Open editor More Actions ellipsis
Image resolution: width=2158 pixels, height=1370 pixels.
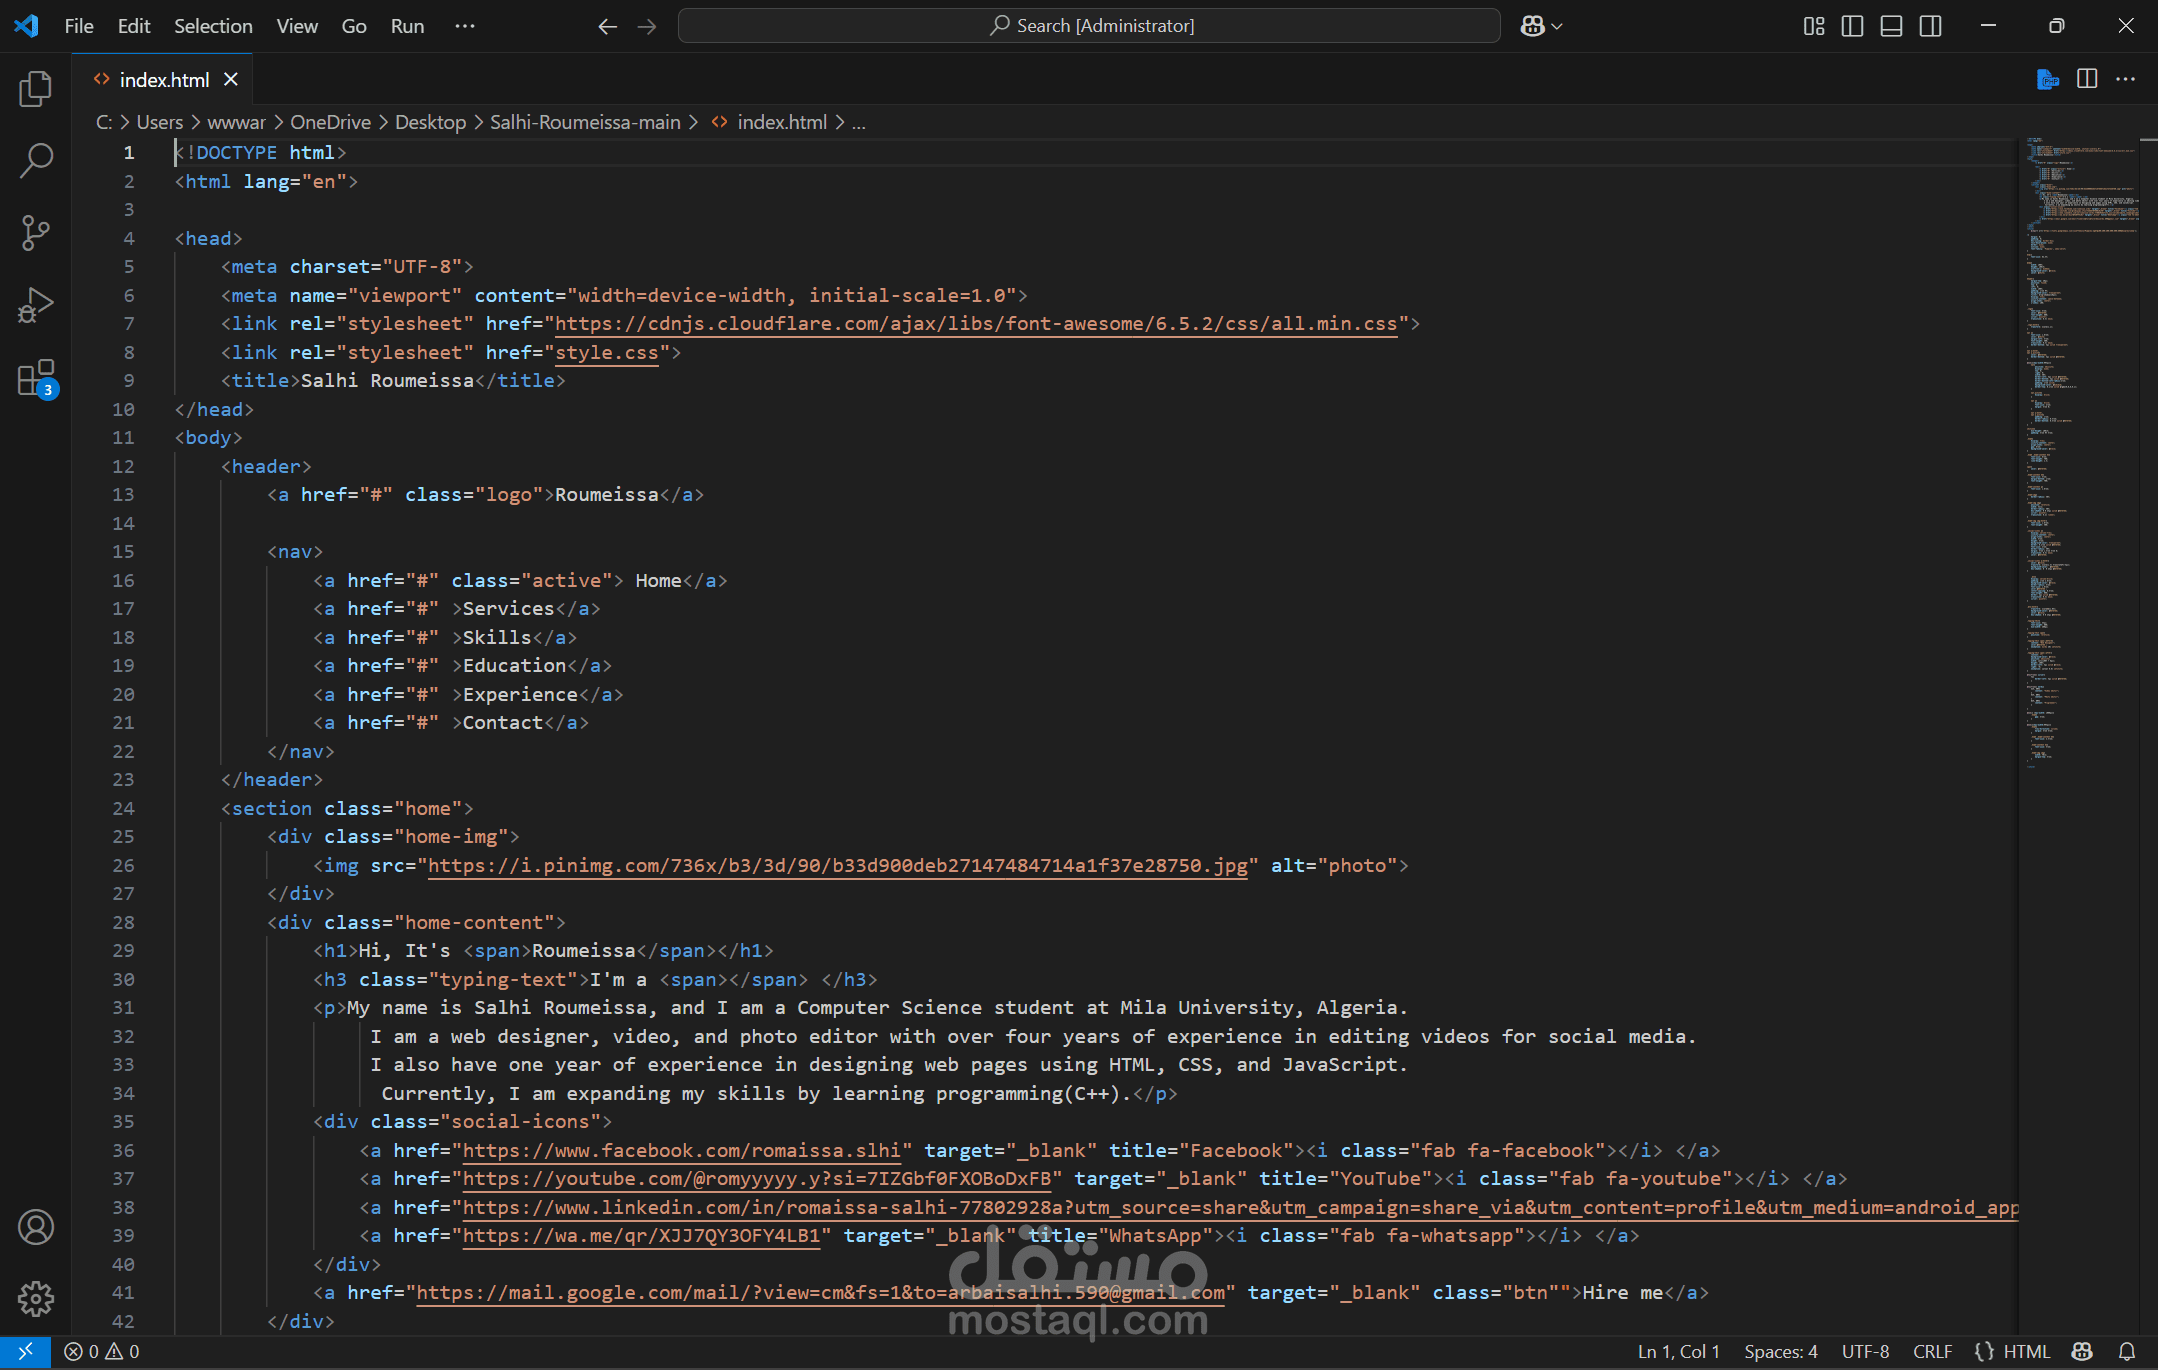(2126, 79)
